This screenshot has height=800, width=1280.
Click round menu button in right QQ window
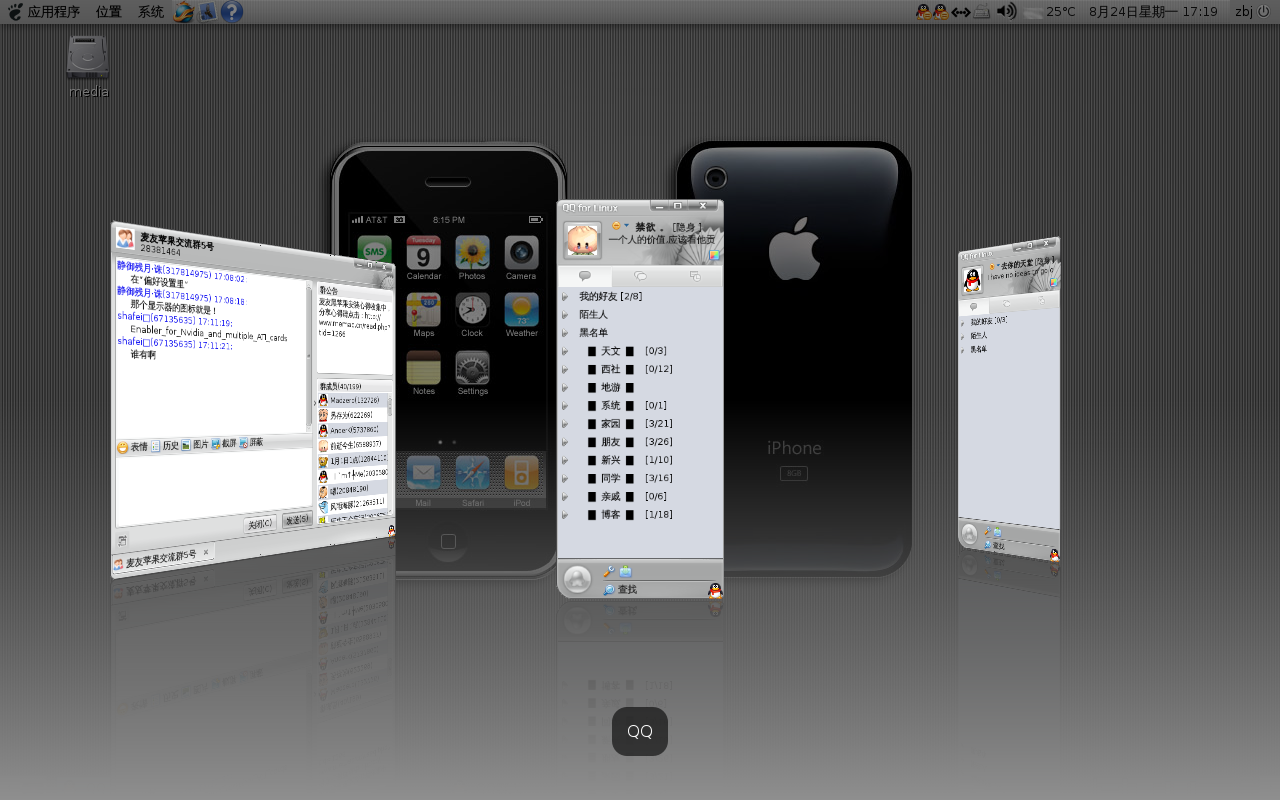(x=969, y=534)
